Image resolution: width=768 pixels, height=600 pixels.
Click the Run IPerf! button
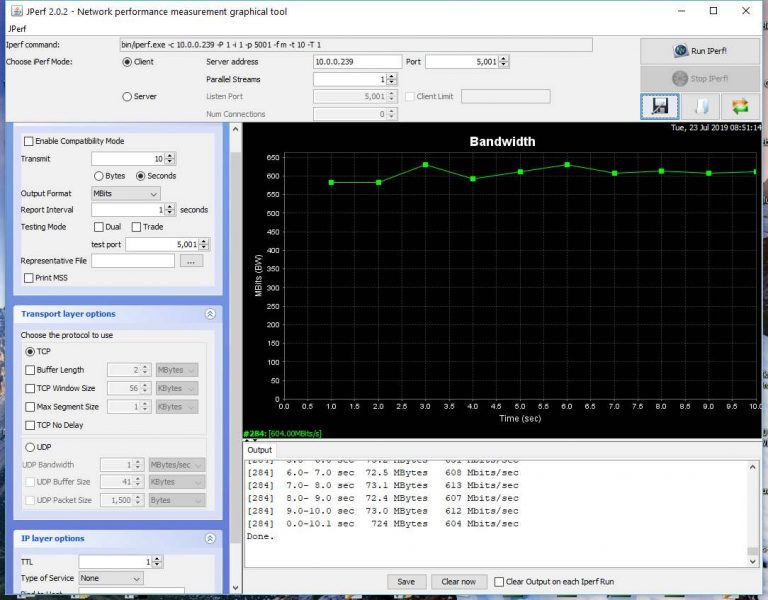(x=700, y=51)
